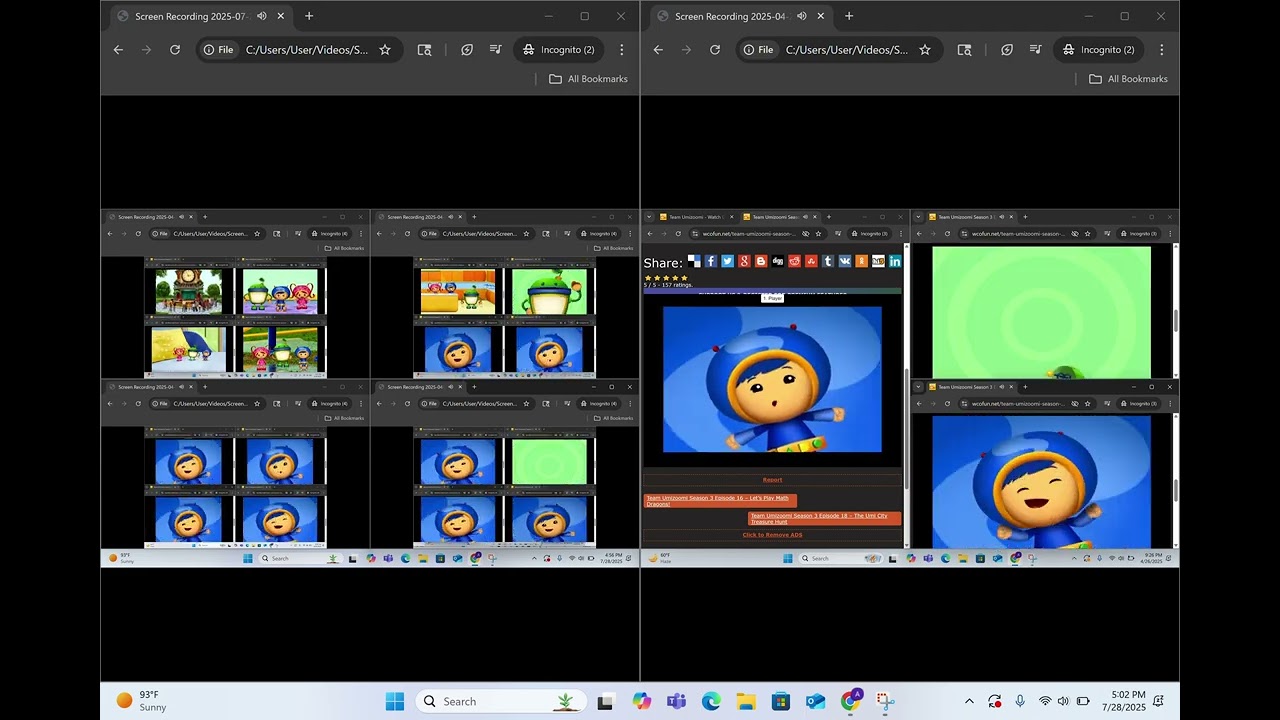Open Google Lens search in right window
The height and width of the screenshot is (720, 1280).
click(x=964, y=50)
